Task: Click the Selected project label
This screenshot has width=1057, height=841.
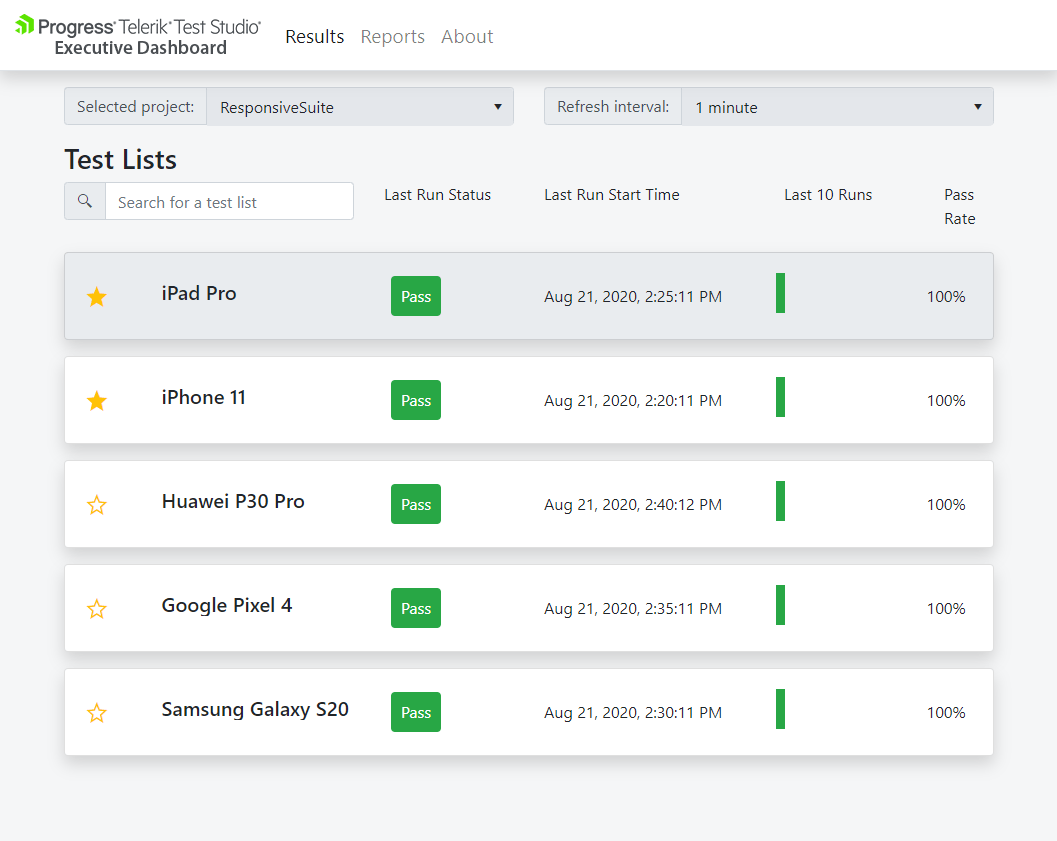Action: (x=135, y=106)
